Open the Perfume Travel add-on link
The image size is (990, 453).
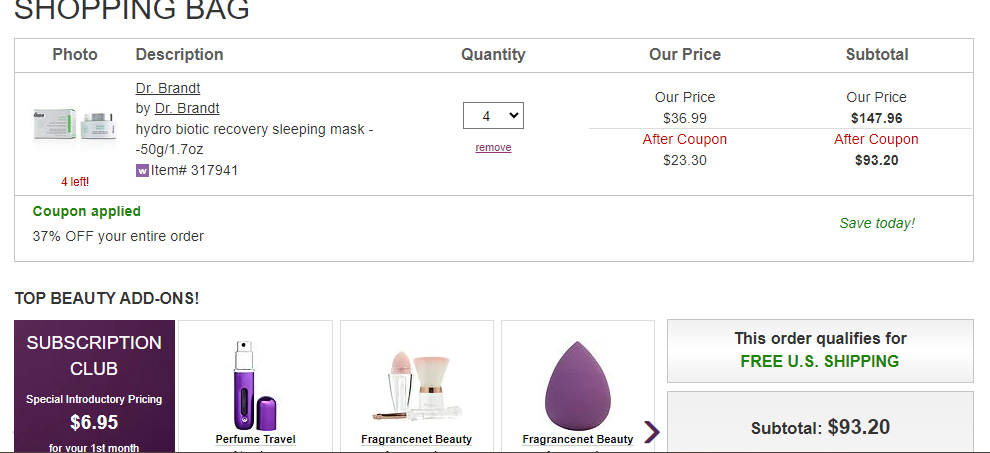coord(255,439)
